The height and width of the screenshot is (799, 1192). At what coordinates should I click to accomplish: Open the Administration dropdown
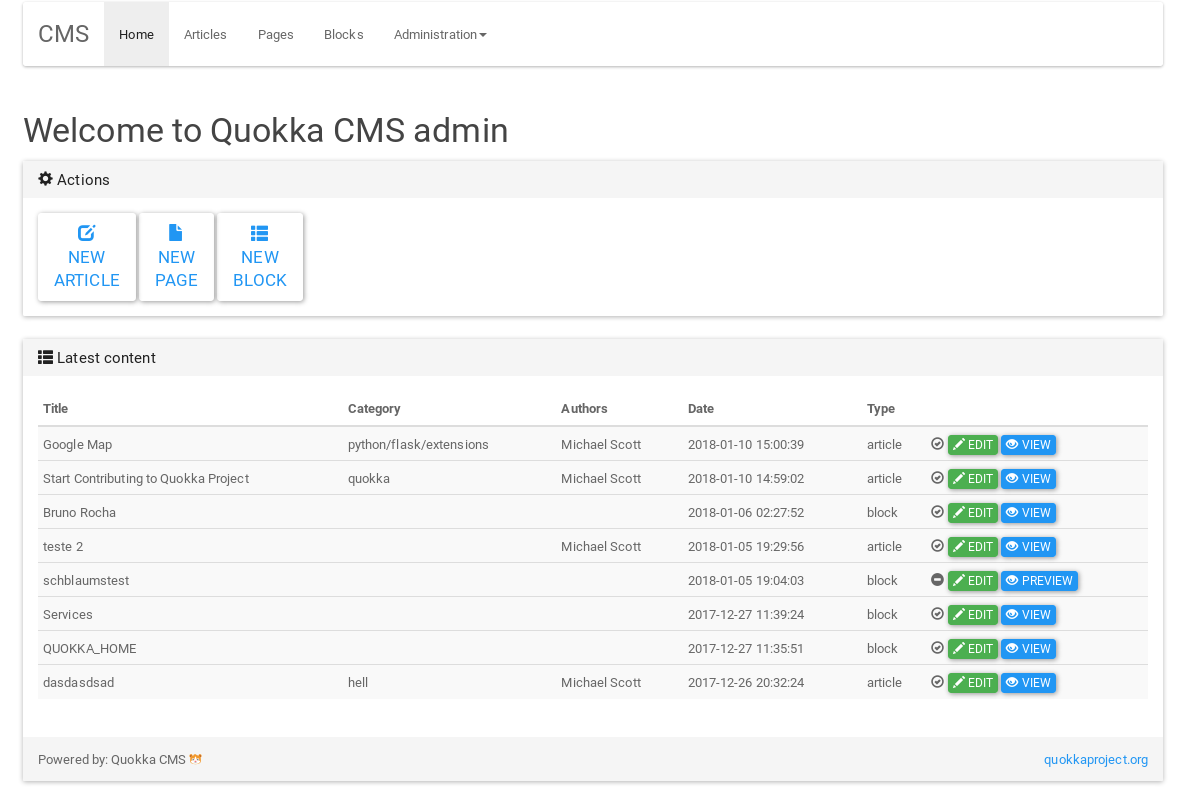tap(440, 34)
